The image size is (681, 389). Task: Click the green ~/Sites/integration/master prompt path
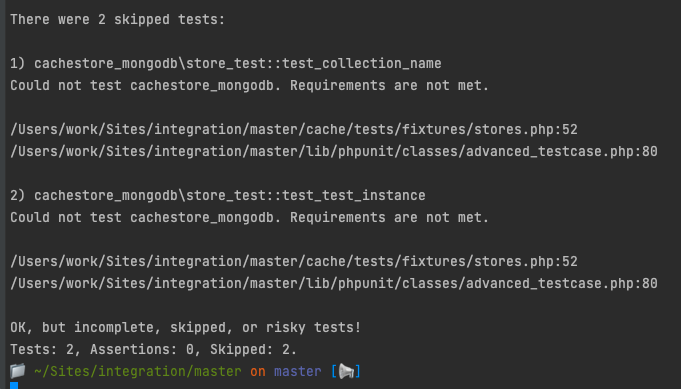(x=138, y=372)
